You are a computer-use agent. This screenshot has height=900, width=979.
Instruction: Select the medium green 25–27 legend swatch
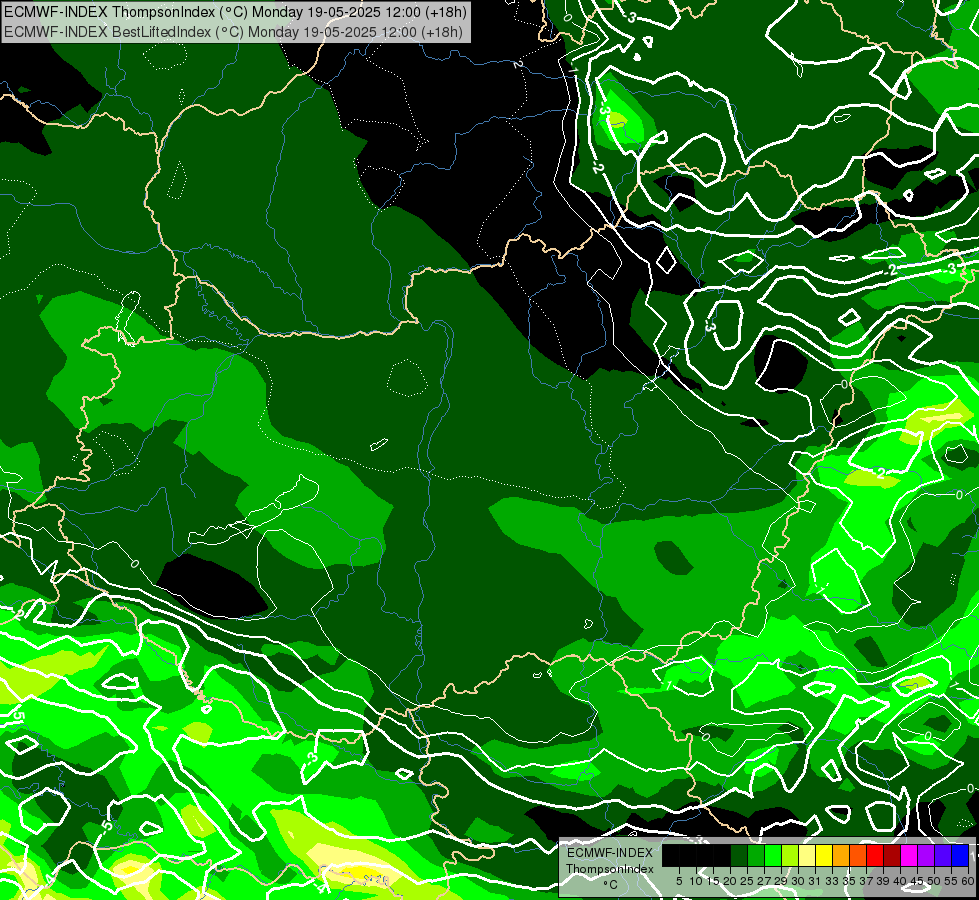click(x=756, y=856)
